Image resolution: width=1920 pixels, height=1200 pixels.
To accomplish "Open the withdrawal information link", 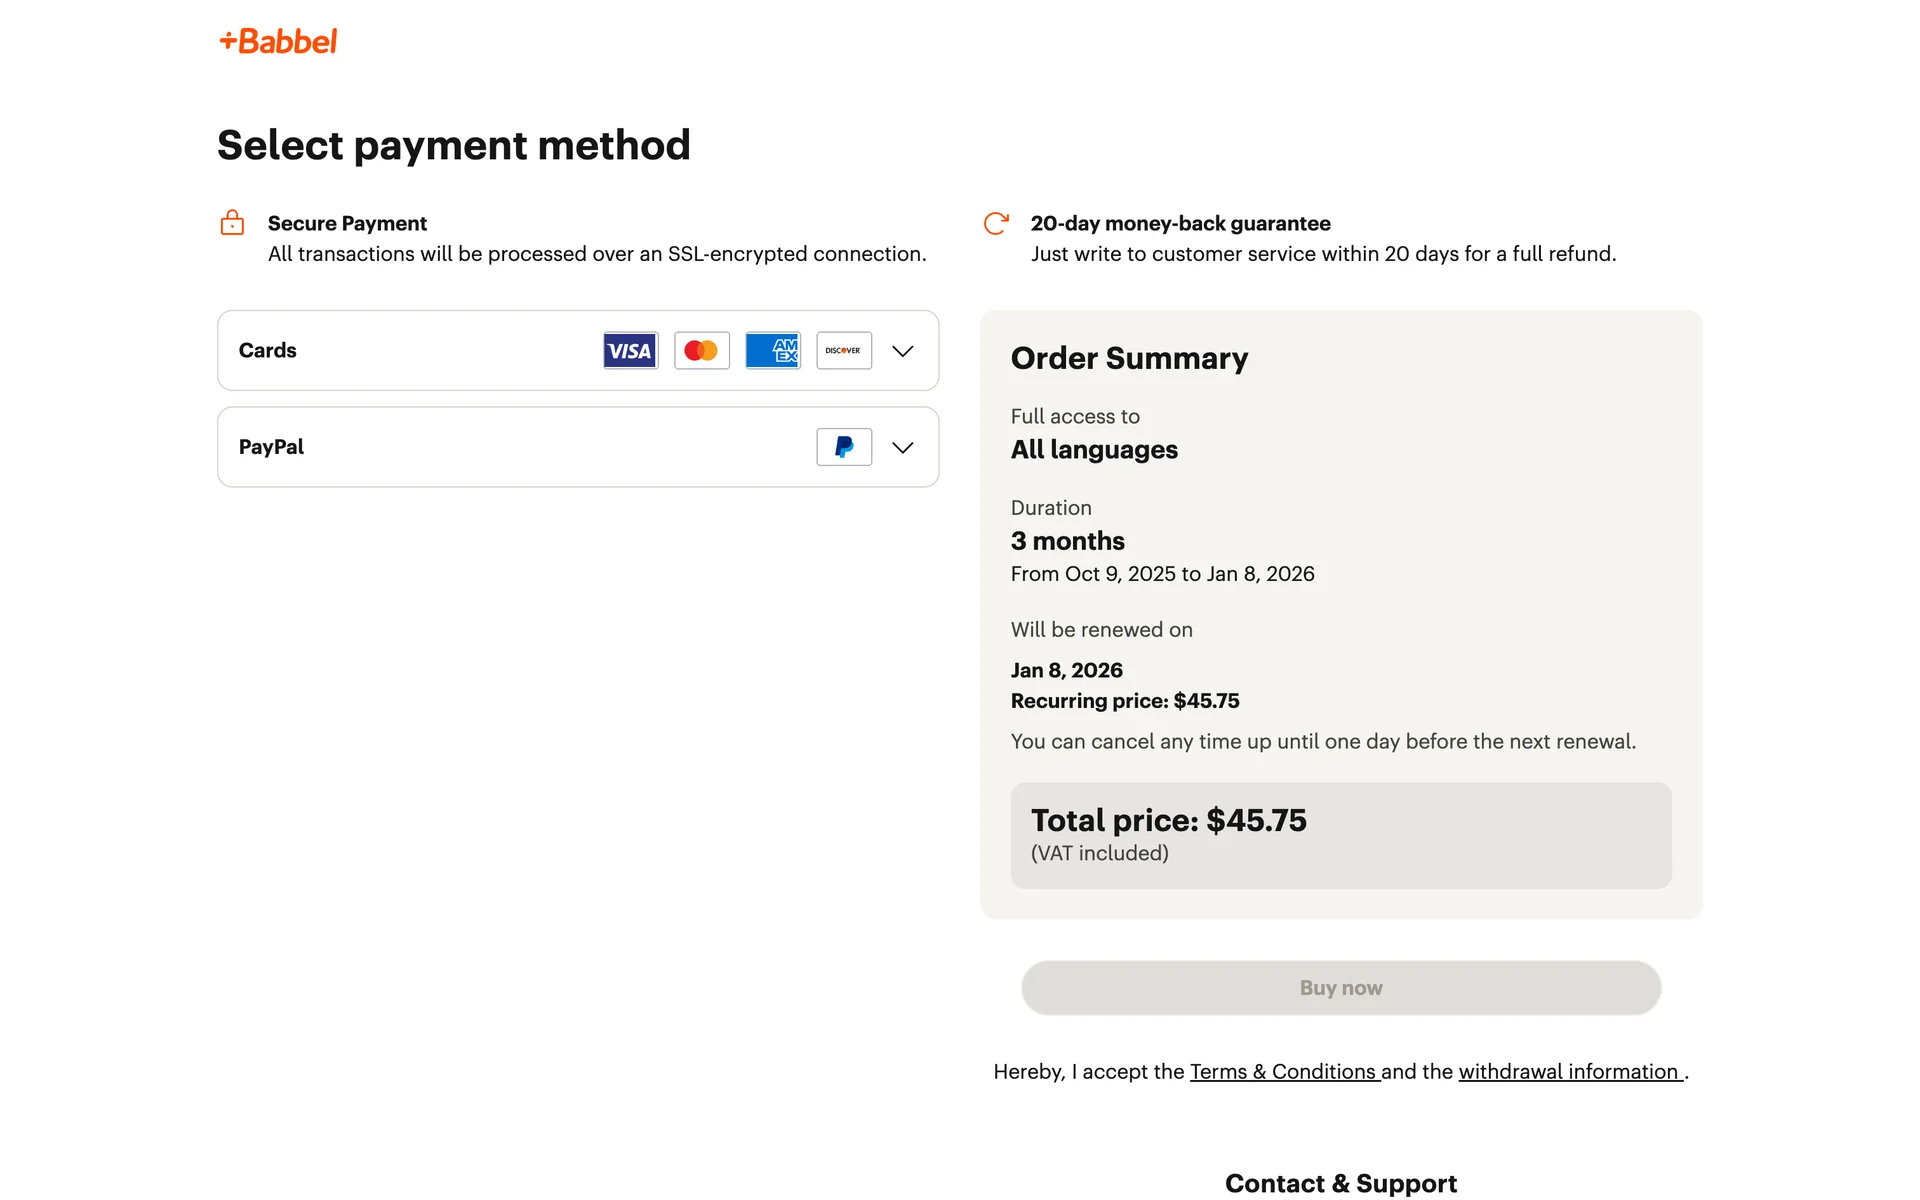I will coord(1568,1072).
